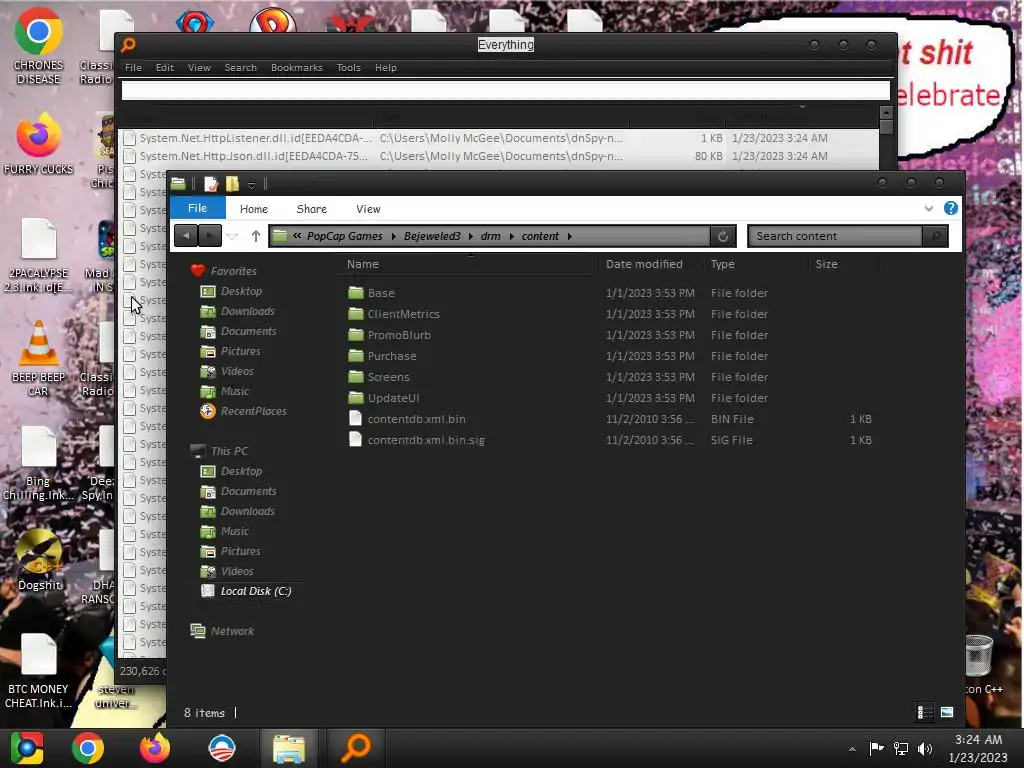This screenshot has width=1024, height=768.
Task: Open Desktop under Favorites
Action: [x=241, y=291]
